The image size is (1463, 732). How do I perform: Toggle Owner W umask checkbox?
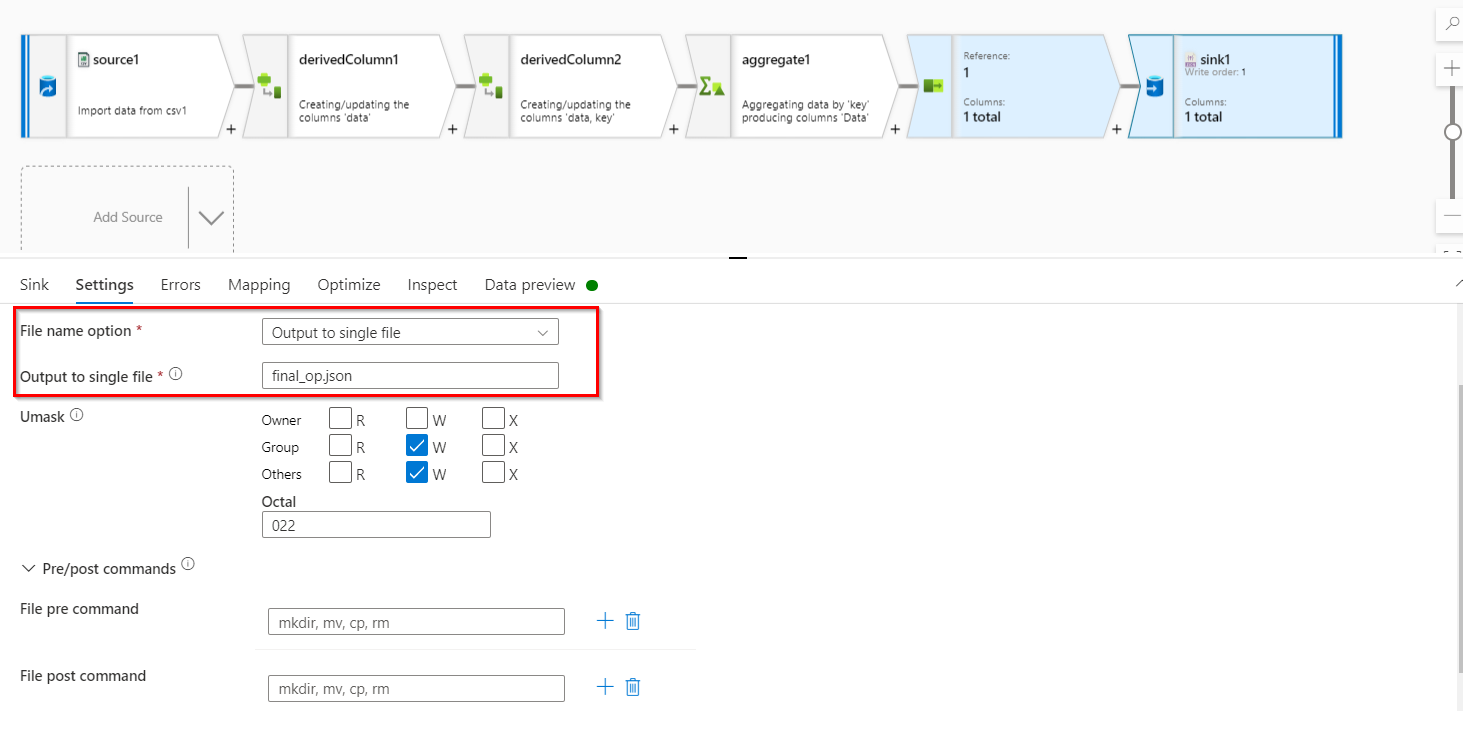[417, 418]
